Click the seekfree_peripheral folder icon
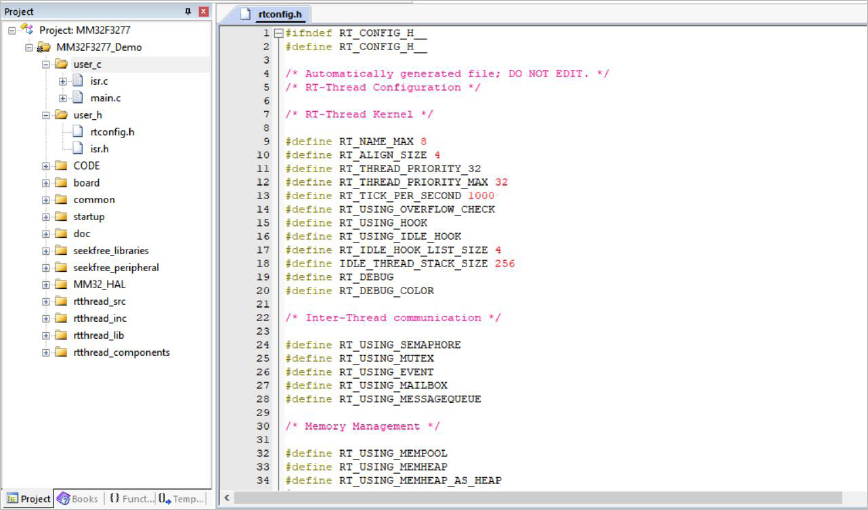Viewport: 868px width, 510px height. click(61, 267)
